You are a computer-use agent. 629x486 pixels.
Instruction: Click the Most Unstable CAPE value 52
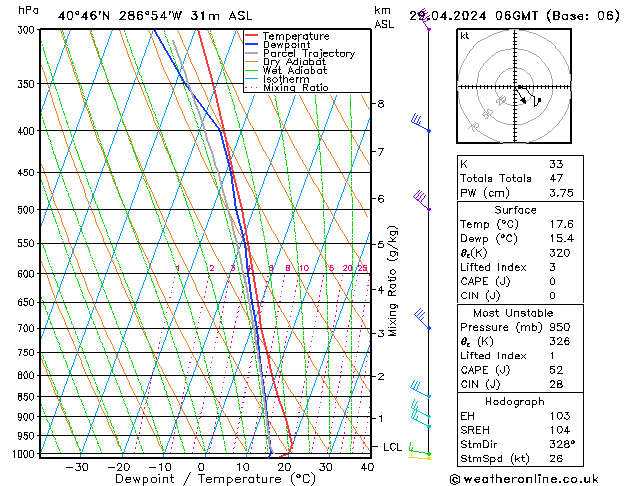(556, 370)
